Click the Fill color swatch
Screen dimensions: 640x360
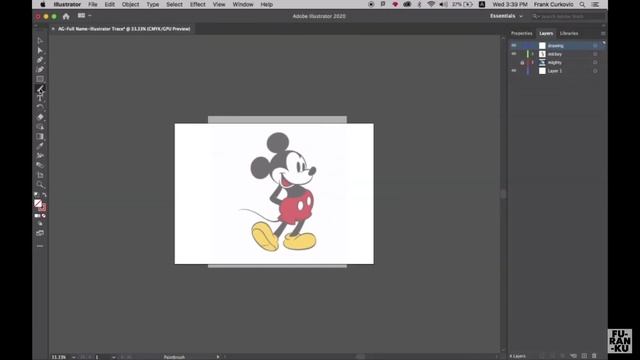[38, 203]
